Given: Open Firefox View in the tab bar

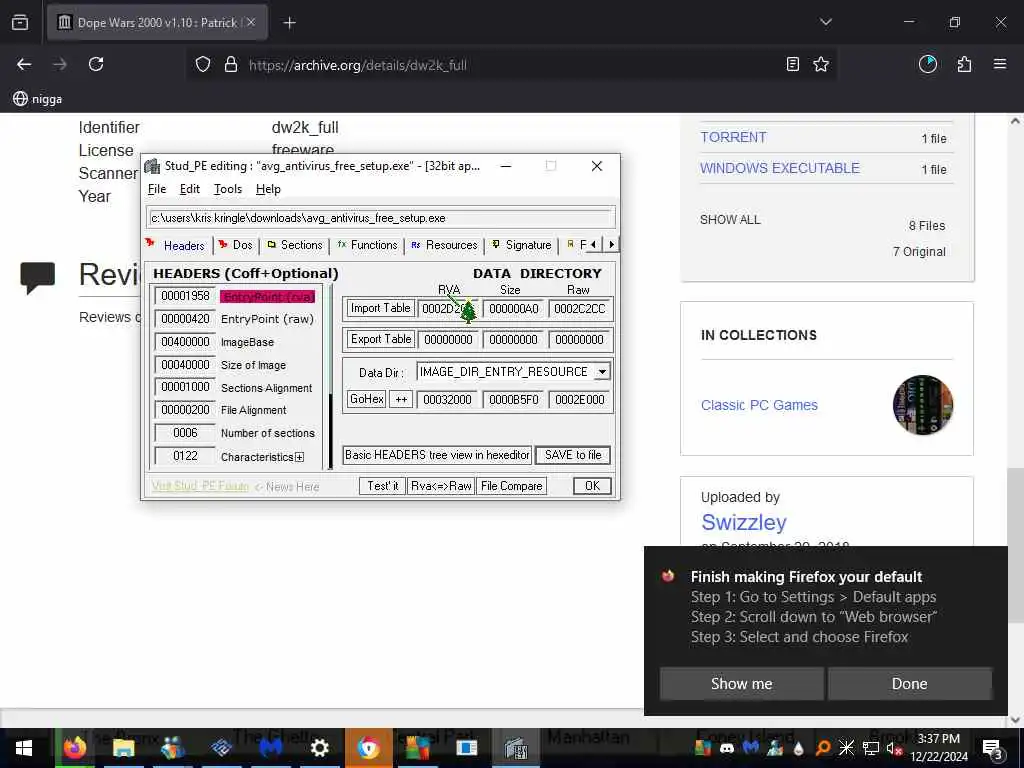Looking at the screenshot, I should [20, 22].
